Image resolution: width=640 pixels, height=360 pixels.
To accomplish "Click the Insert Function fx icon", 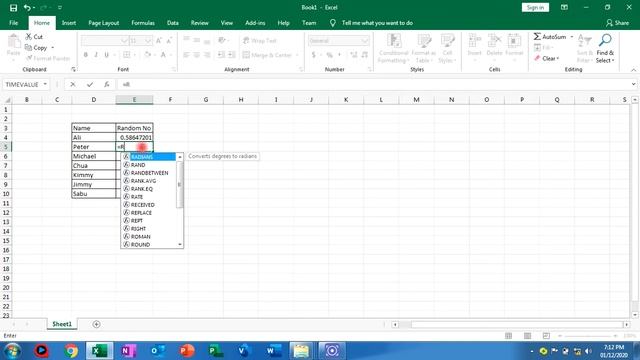I will pyautogui.click(x=107, y=84).
